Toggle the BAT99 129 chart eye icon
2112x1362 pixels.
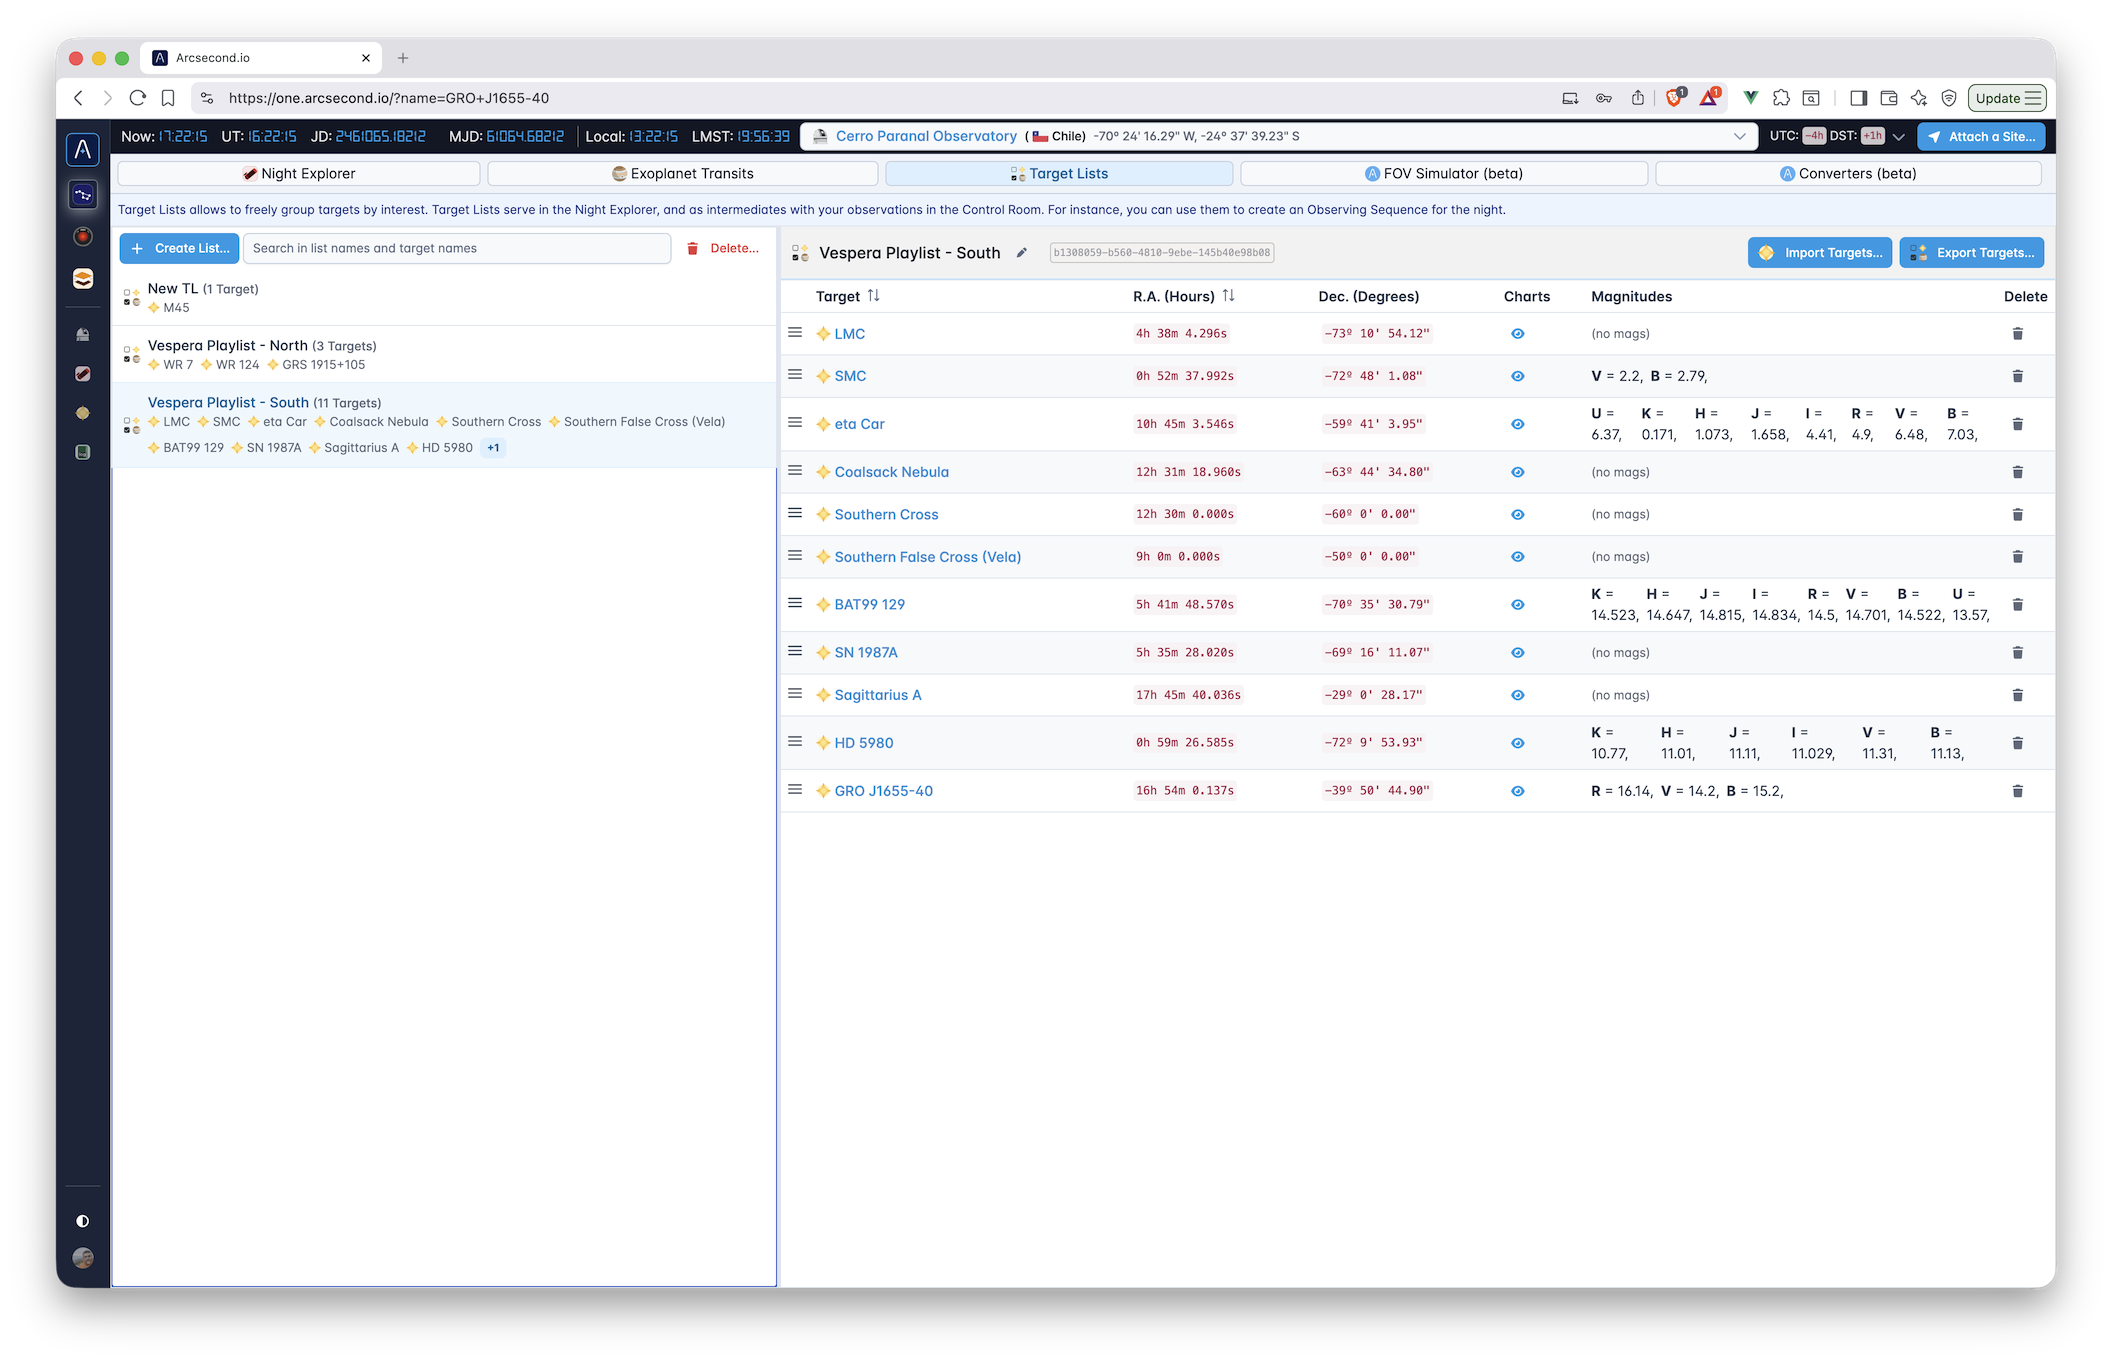point(1517,605)
